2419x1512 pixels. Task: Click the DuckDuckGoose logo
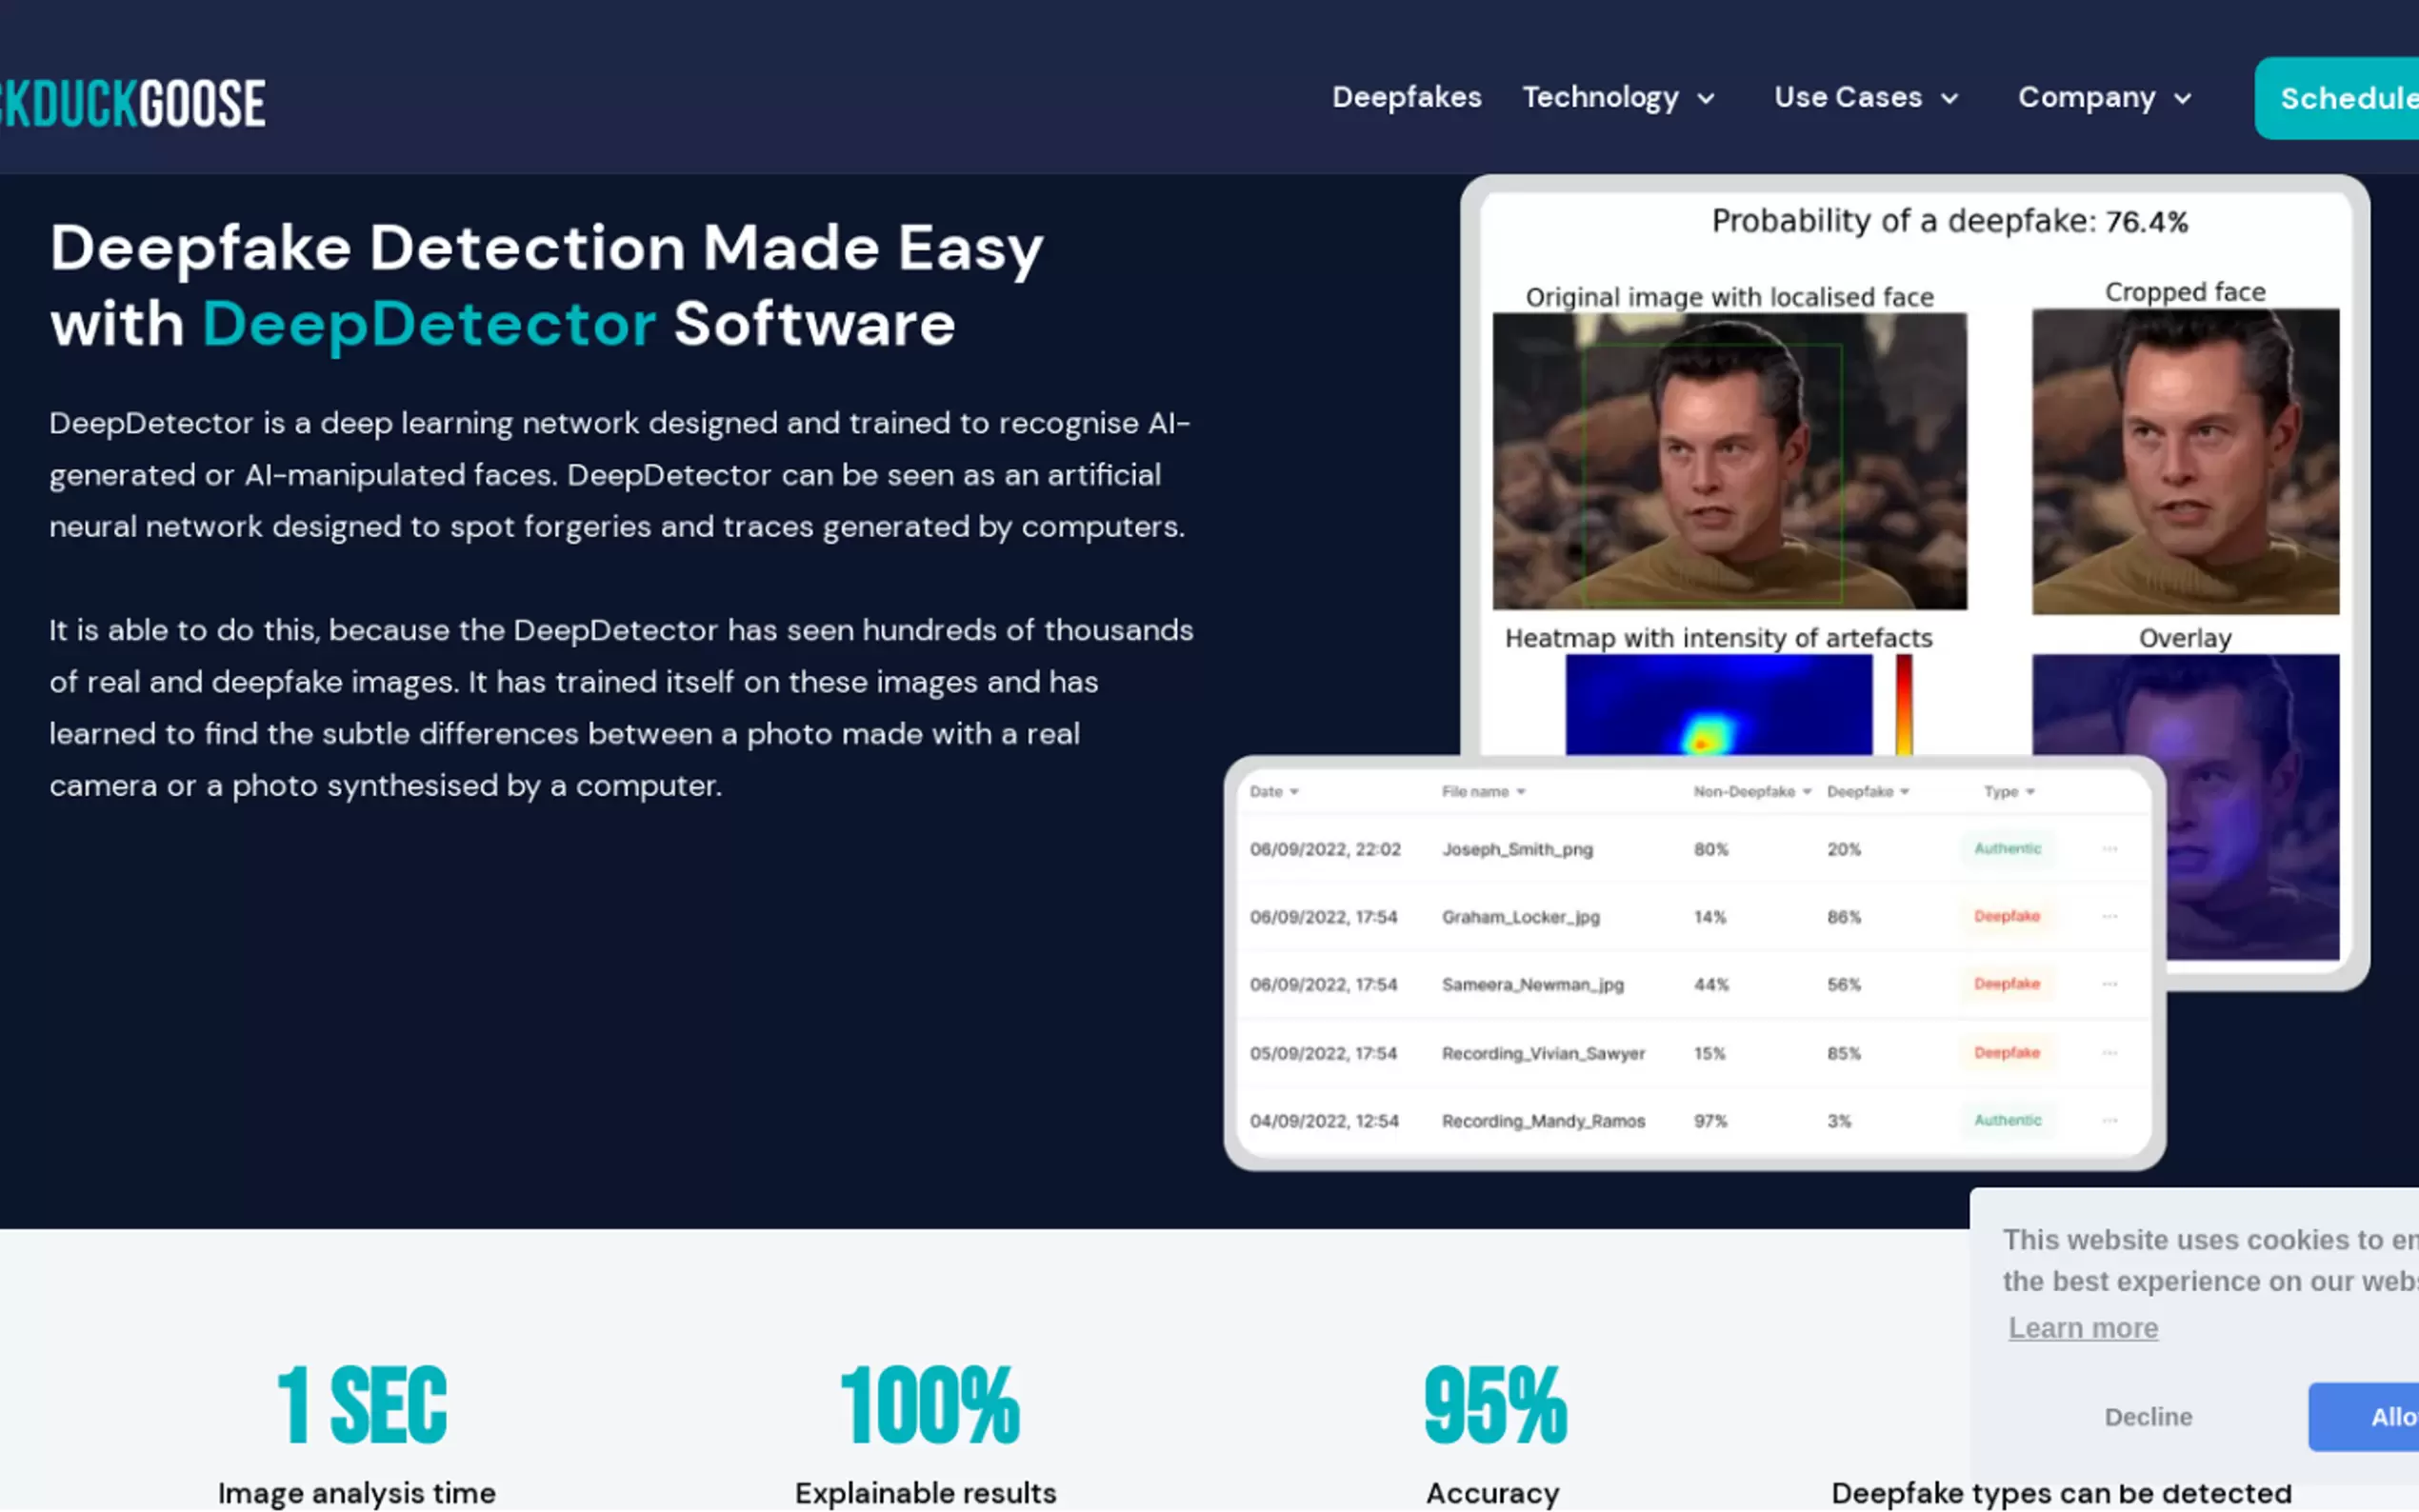coord(135,104)
